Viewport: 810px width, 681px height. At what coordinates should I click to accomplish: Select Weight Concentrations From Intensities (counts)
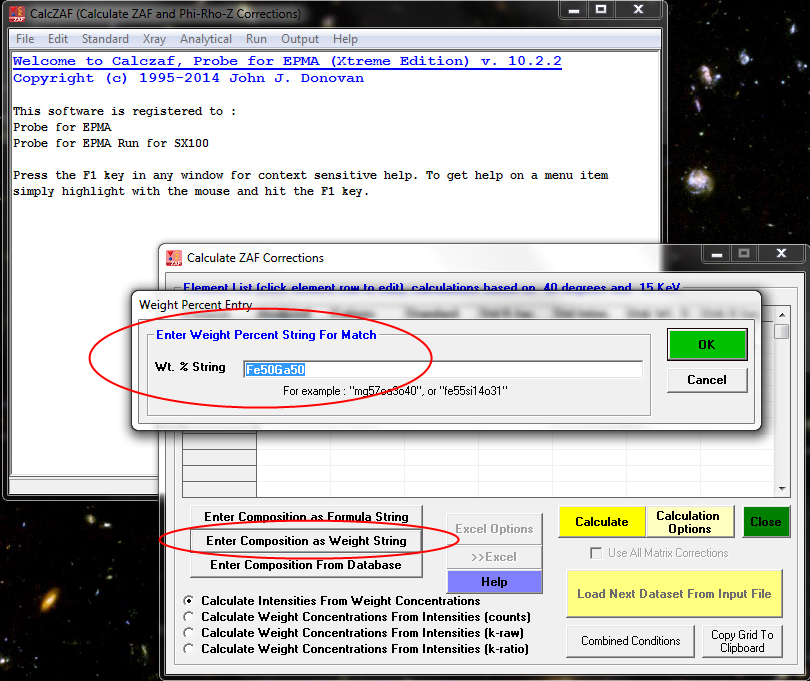click(x=189, y=617)
